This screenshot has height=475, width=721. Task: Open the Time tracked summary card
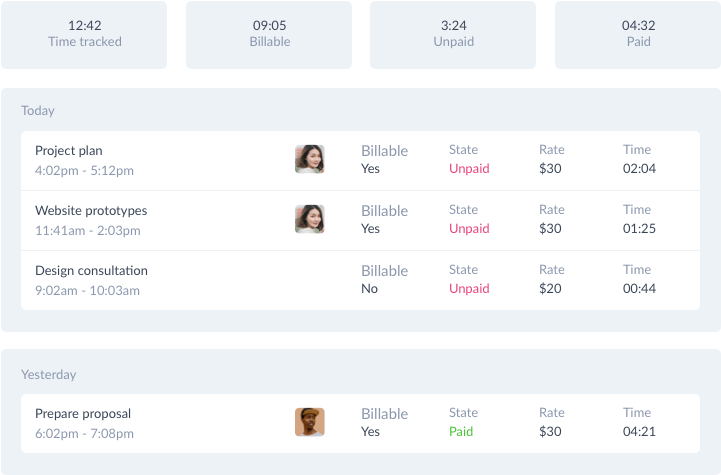pyautogui.click(x=84, y=35)
